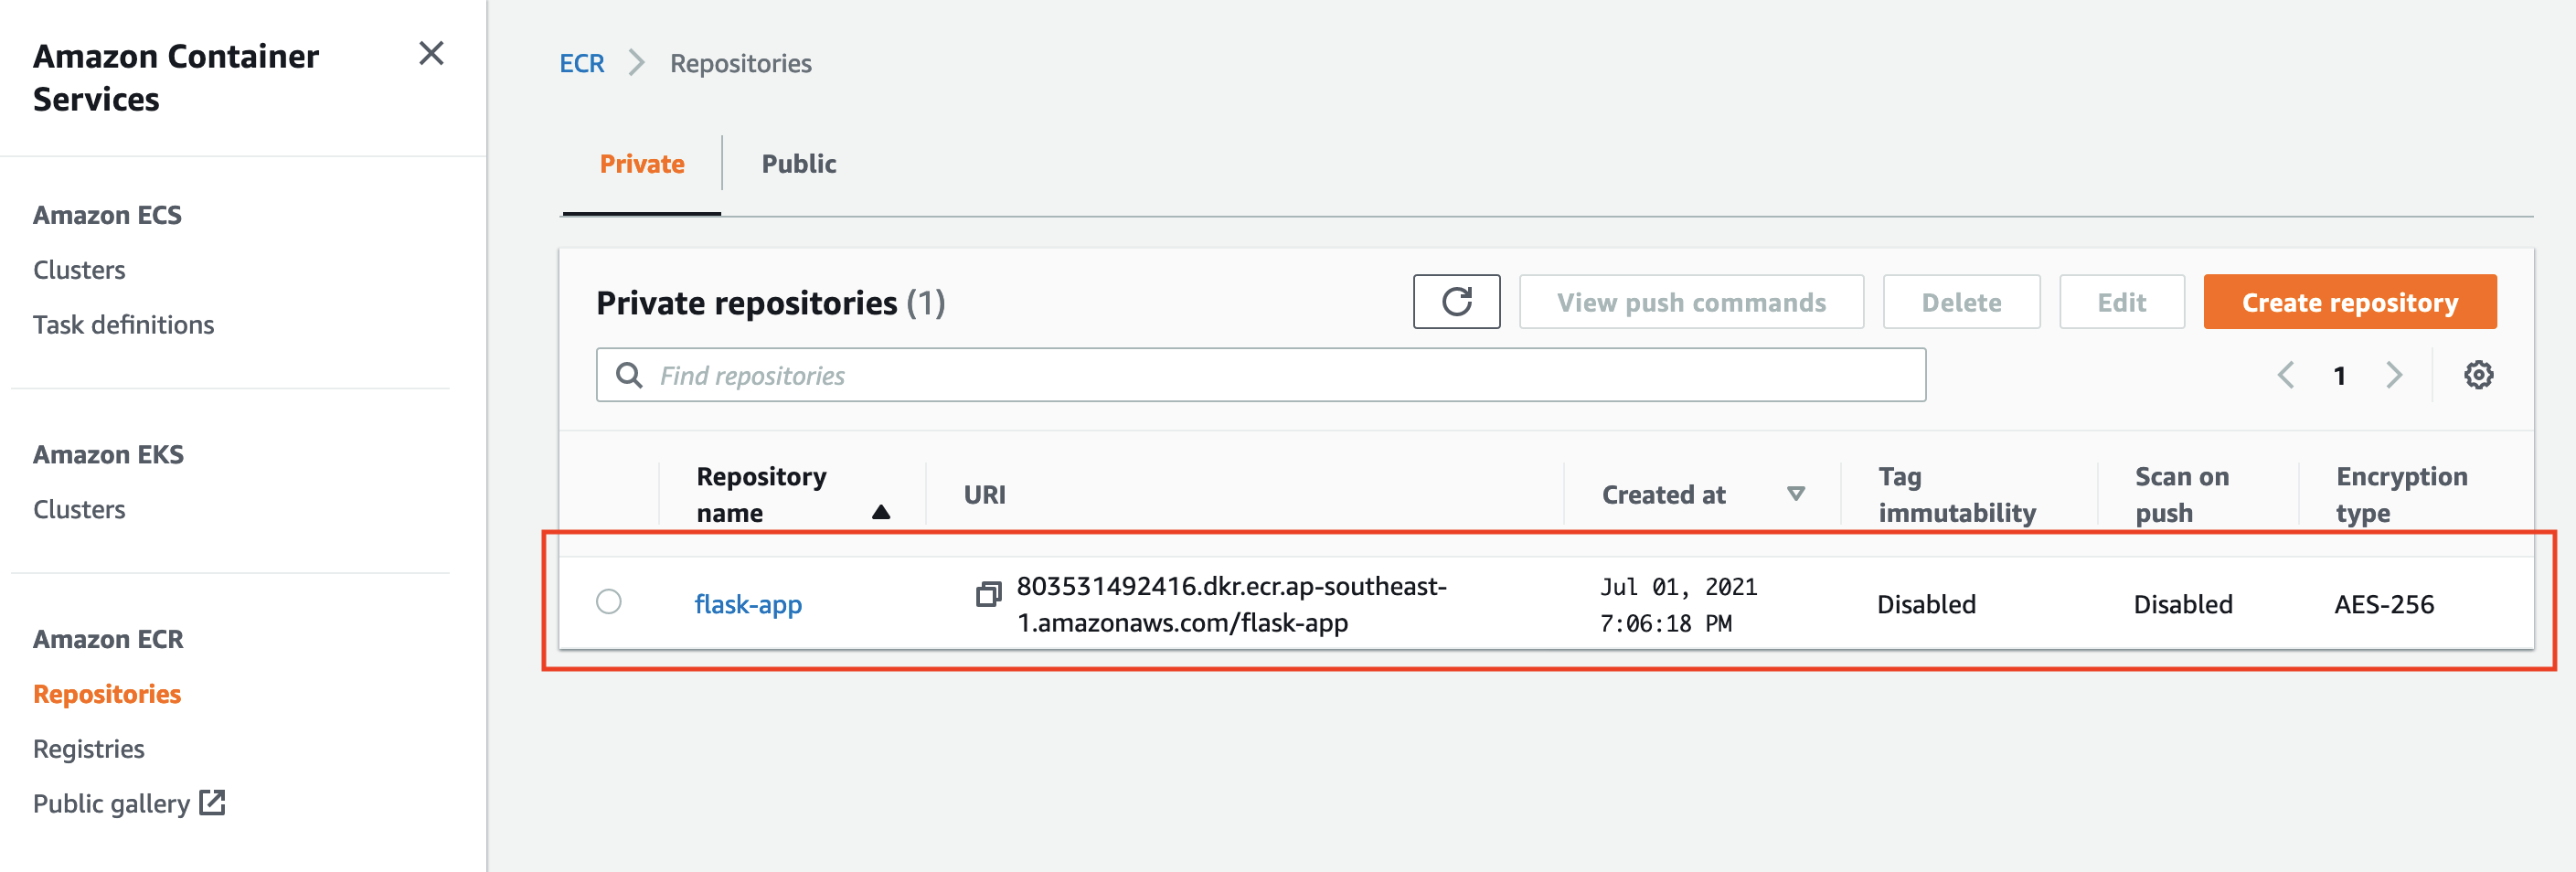Image resolution: width=2576 pixels, height=872 pixels.
Task: Click the Amazon ECR section heading
Action: tap(108, 639)
